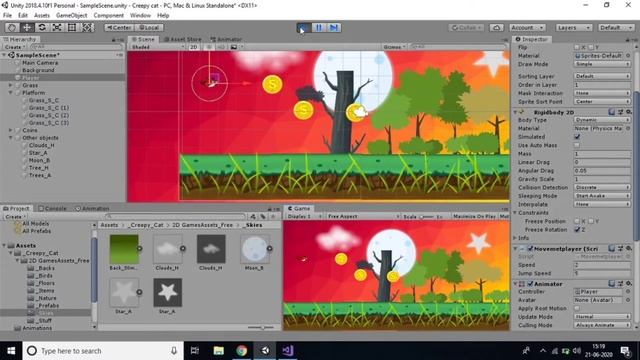Open Movemetplayer script settings gear
This screenshot has width=640, height=360.
(x=629, y=248)
